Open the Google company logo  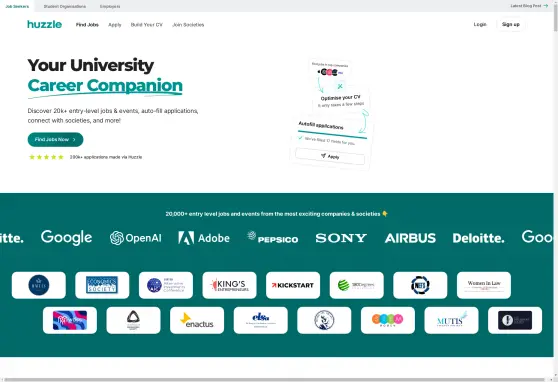pos(67,237)
